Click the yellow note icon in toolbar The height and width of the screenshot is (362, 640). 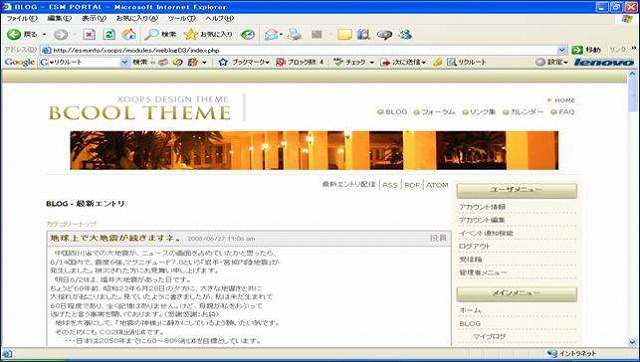344,35
